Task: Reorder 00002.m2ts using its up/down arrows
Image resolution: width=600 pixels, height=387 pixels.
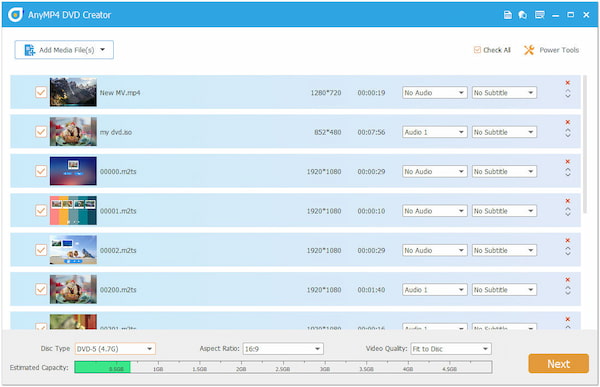Action: pos(568,251)
